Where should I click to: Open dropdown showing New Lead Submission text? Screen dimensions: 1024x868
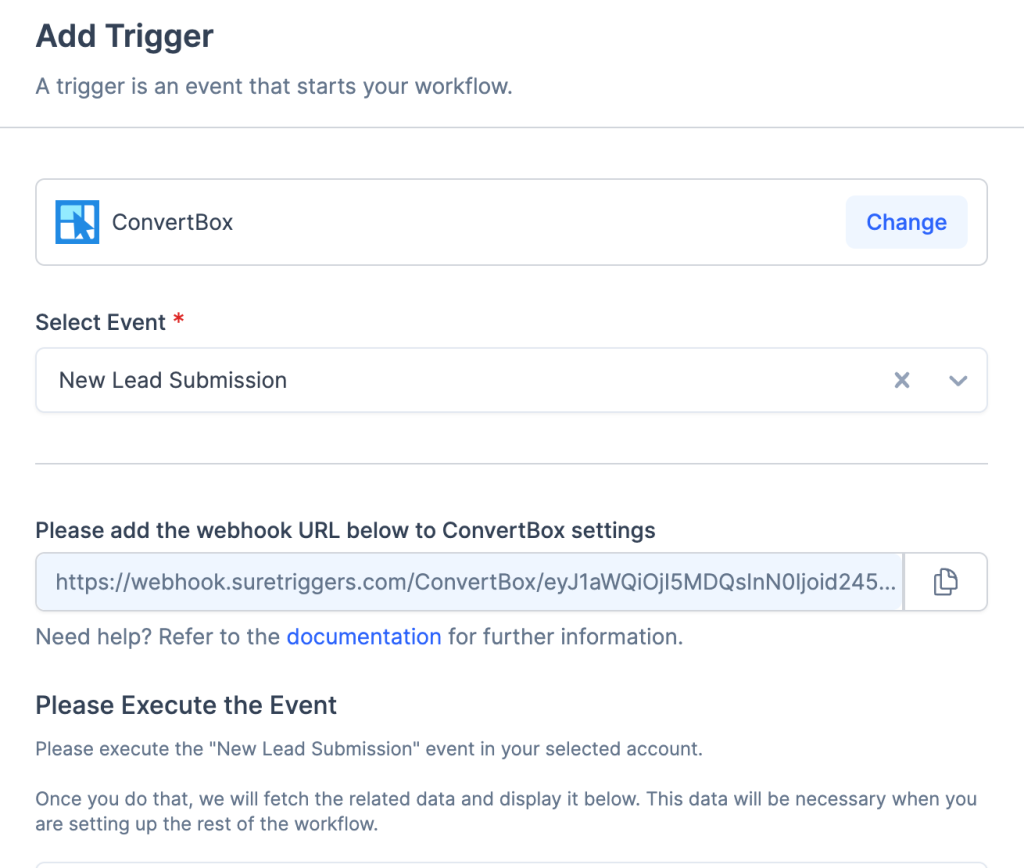173,380
